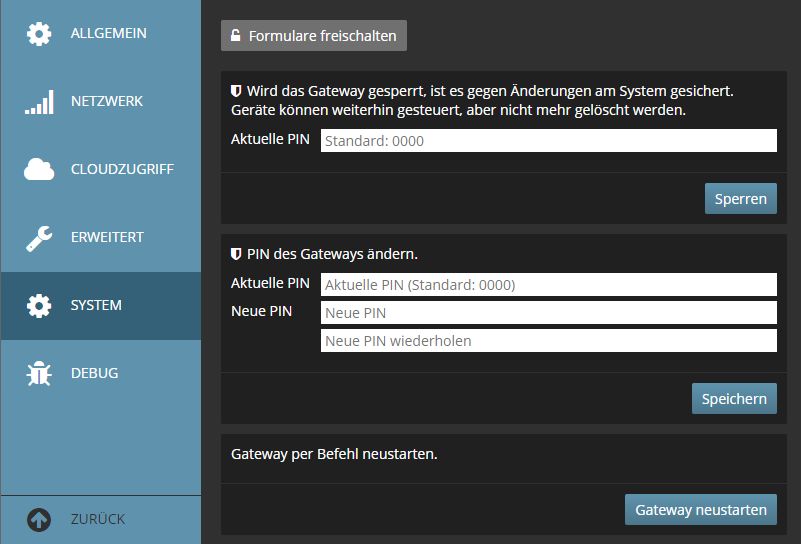Focus the Standard: 0000 PIN field
The height and width of the screenshot is (544, 801).
tap(548, 141)
